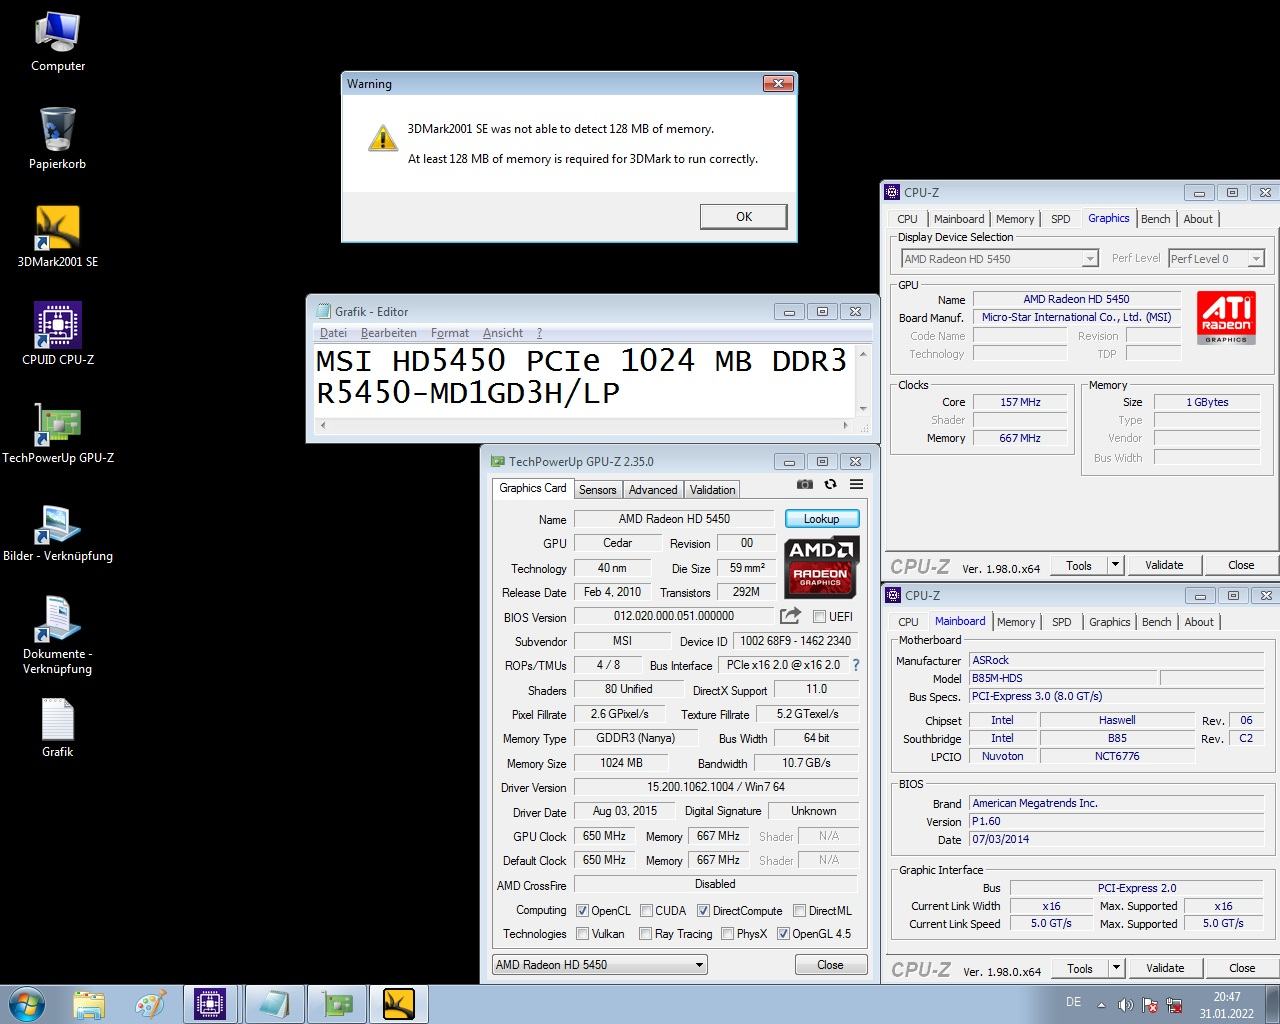
Task: Toggle the DirectCompute checkbox
Action: tap(704, 911)
